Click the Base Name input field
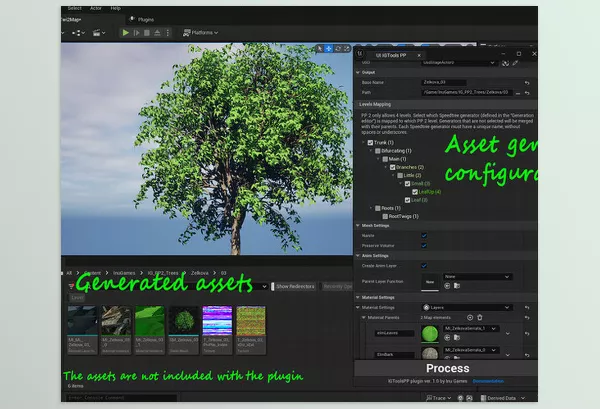 tap(444, 82)
